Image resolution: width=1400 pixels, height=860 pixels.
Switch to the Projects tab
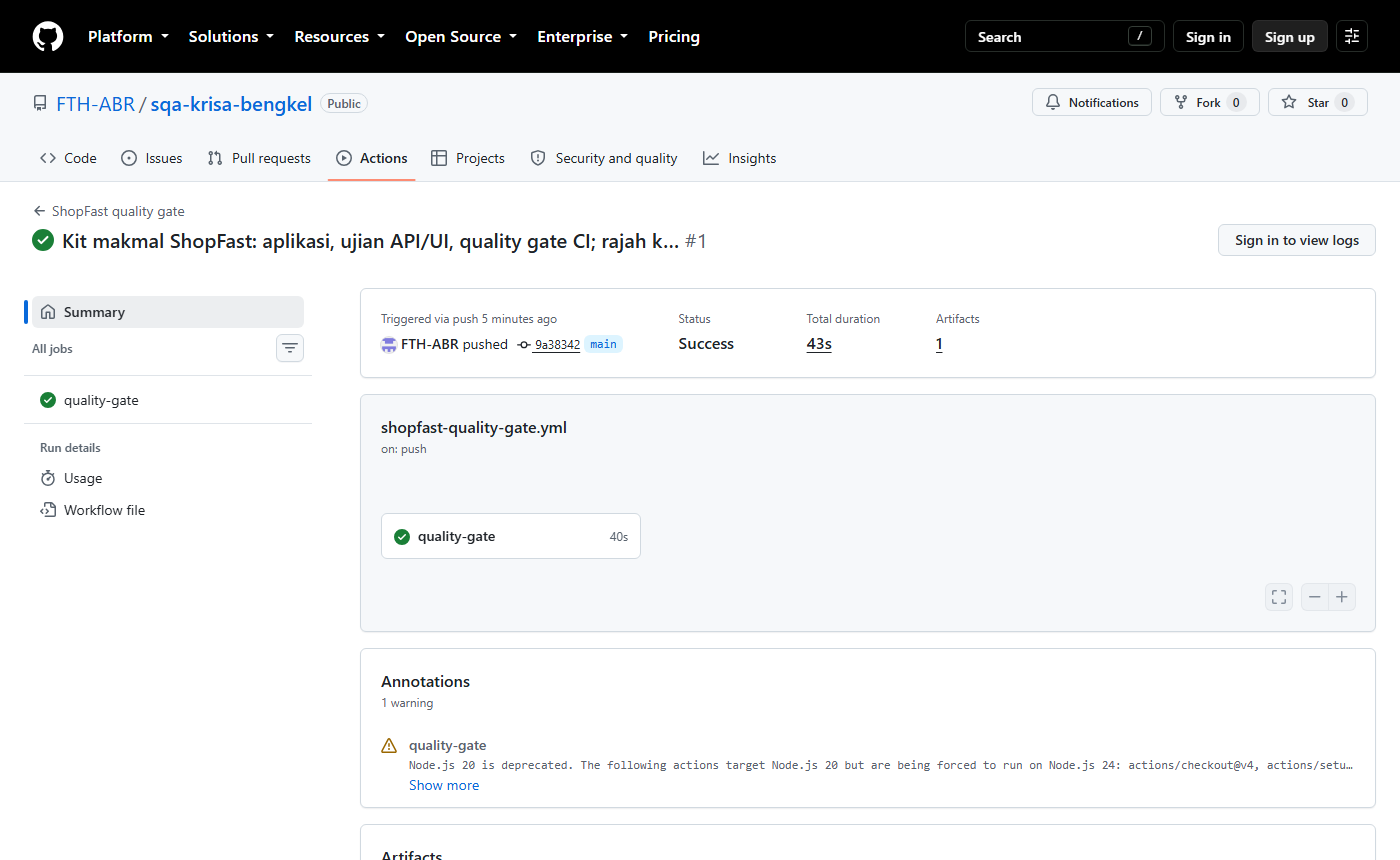tap(468, 158)
